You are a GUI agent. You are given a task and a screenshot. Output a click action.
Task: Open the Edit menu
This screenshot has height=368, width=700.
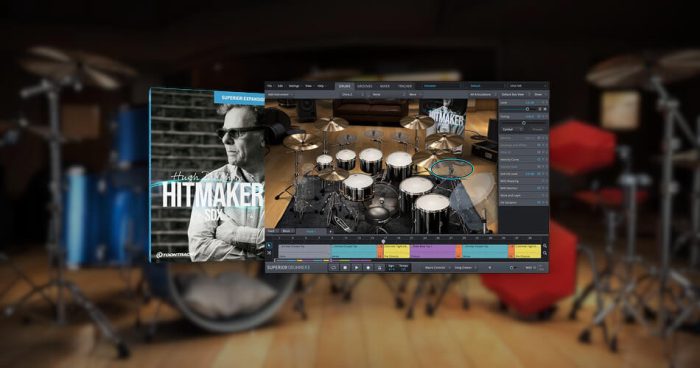pyautogui.click(x=280, y=86)
